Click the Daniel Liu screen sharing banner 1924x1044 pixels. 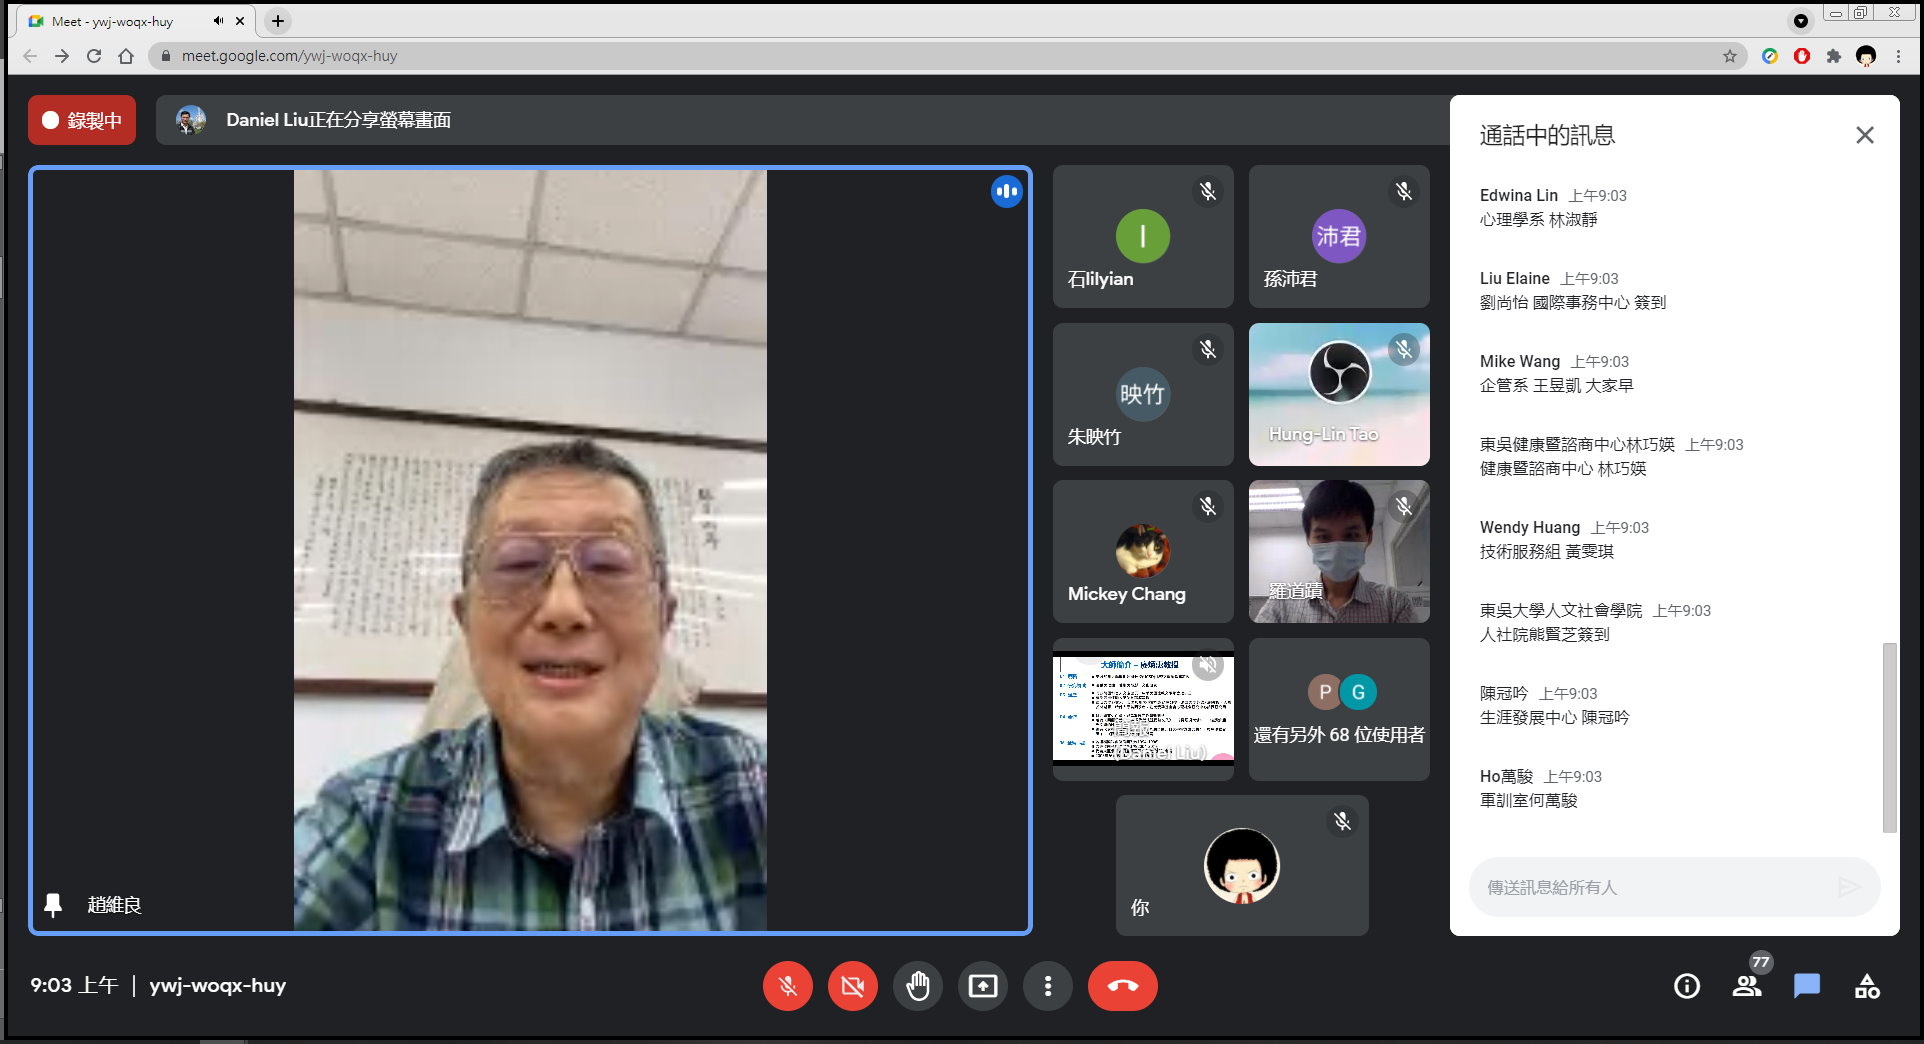tap(338, 120)
